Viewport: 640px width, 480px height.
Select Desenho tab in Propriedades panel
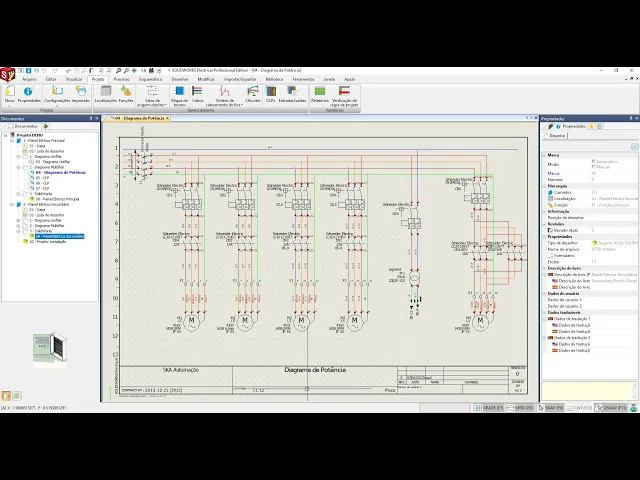click(557, 136)
